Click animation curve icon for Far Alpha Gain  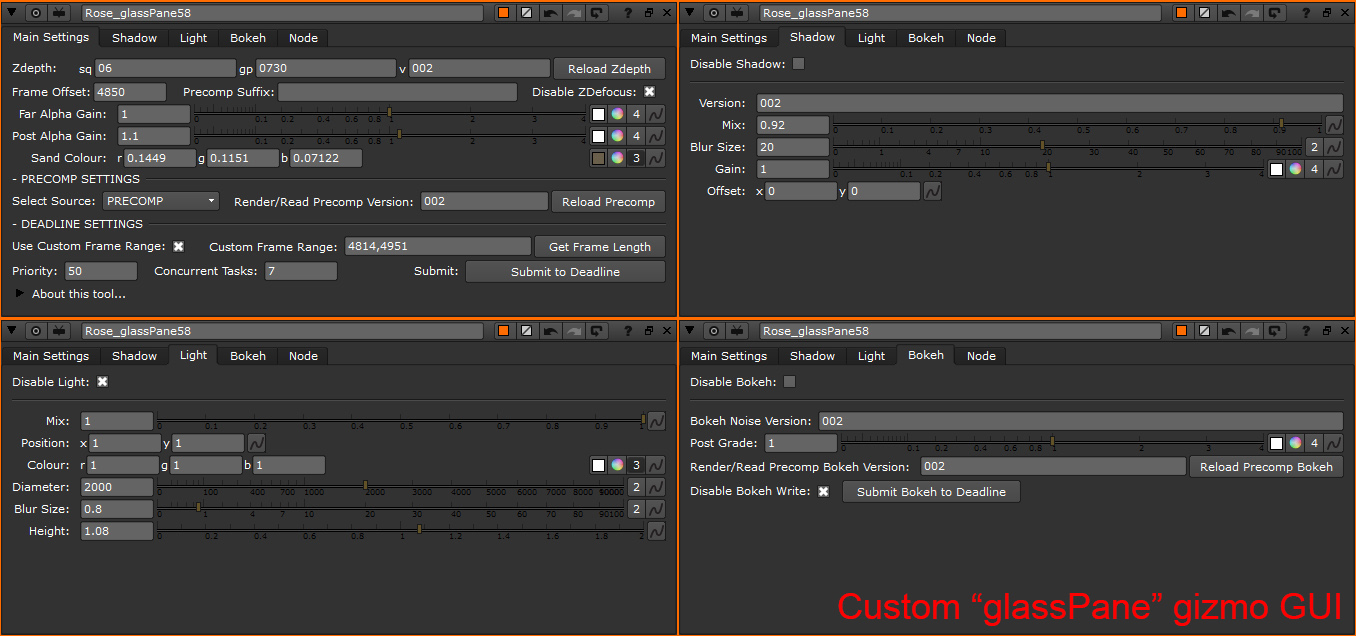pos(656,114)
